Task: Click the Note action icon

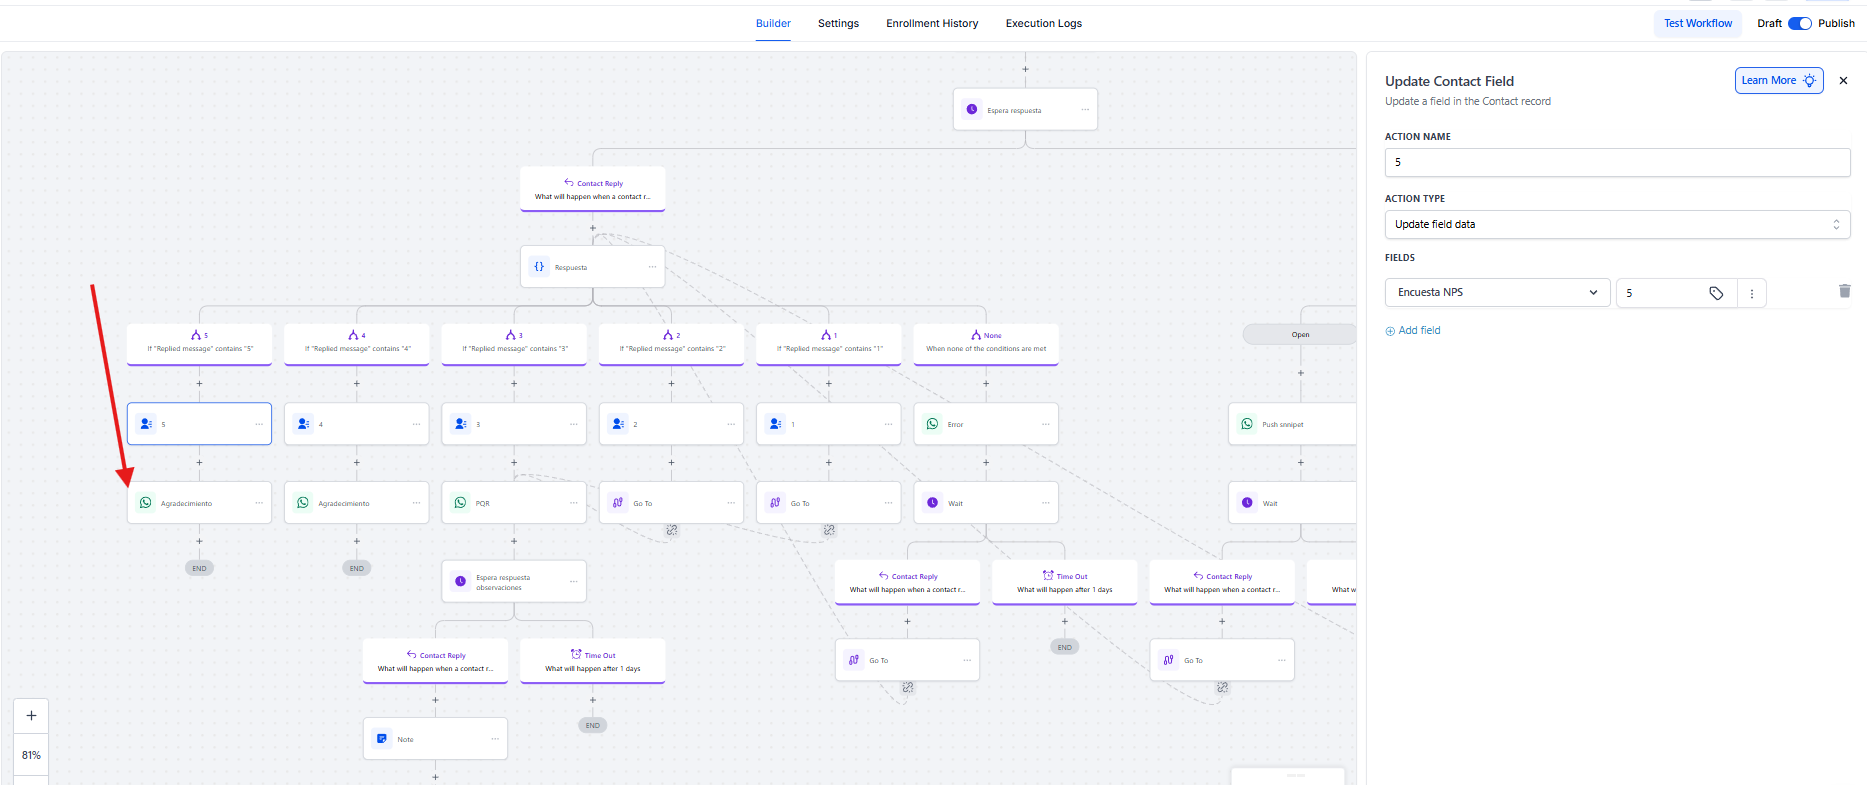Action: 382,739
